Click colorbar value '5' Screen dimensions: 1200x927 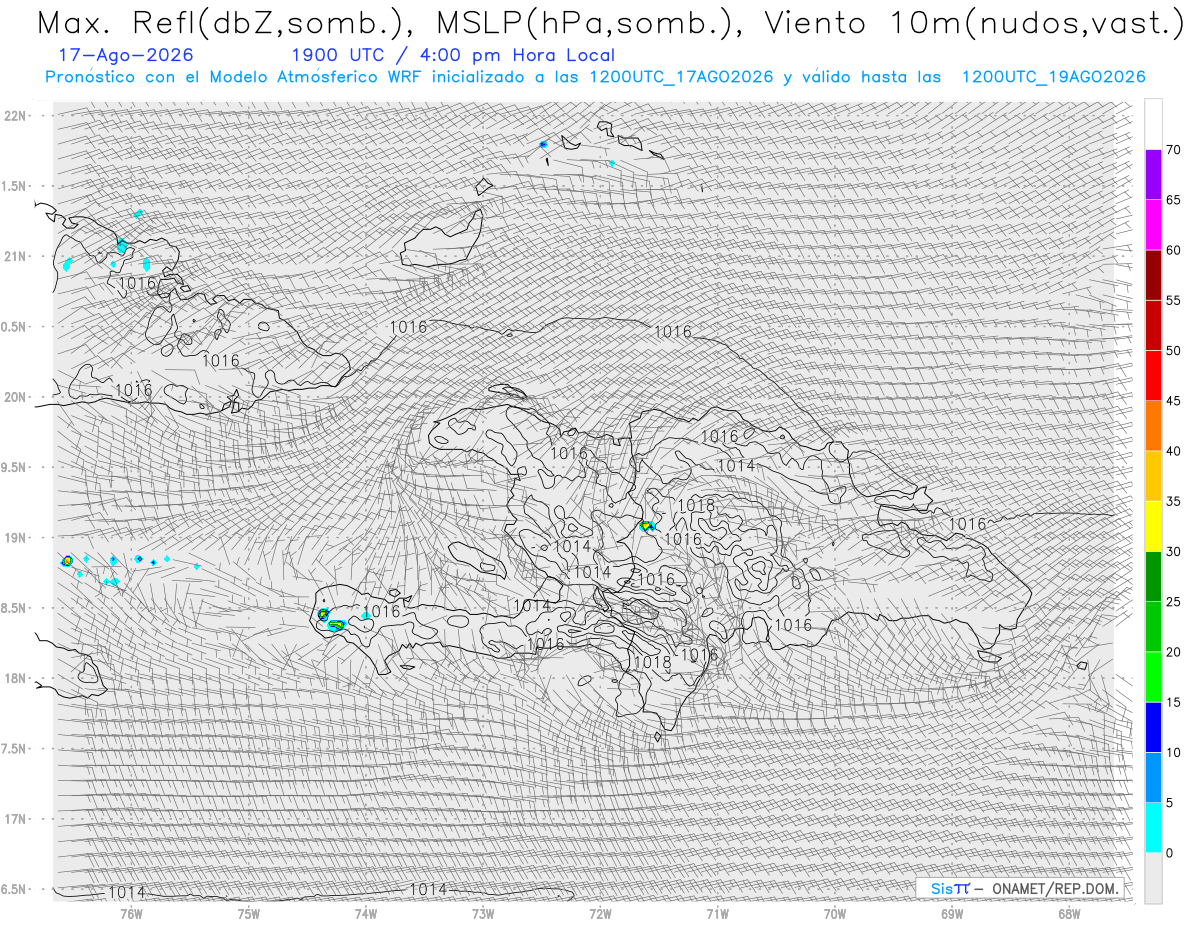point(1170,802)
